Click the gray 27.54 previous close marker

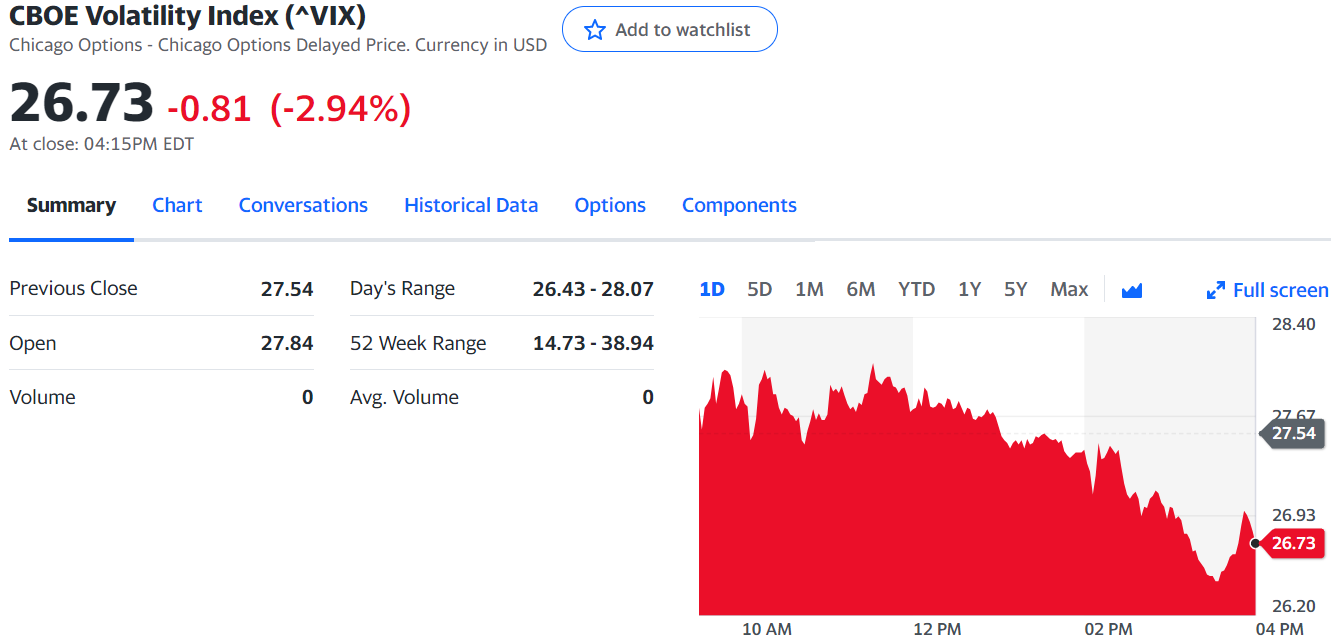[1292, 433]
